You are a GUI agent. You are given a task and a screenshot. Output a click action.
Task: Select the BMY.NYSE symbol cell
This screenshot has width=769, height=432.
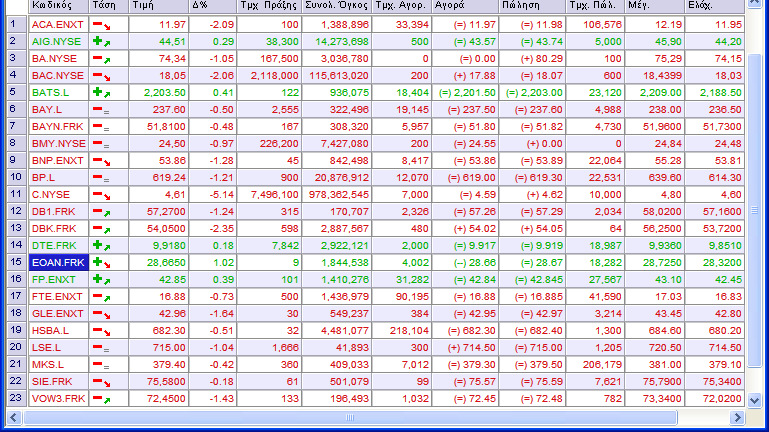(x=59, y=144)
